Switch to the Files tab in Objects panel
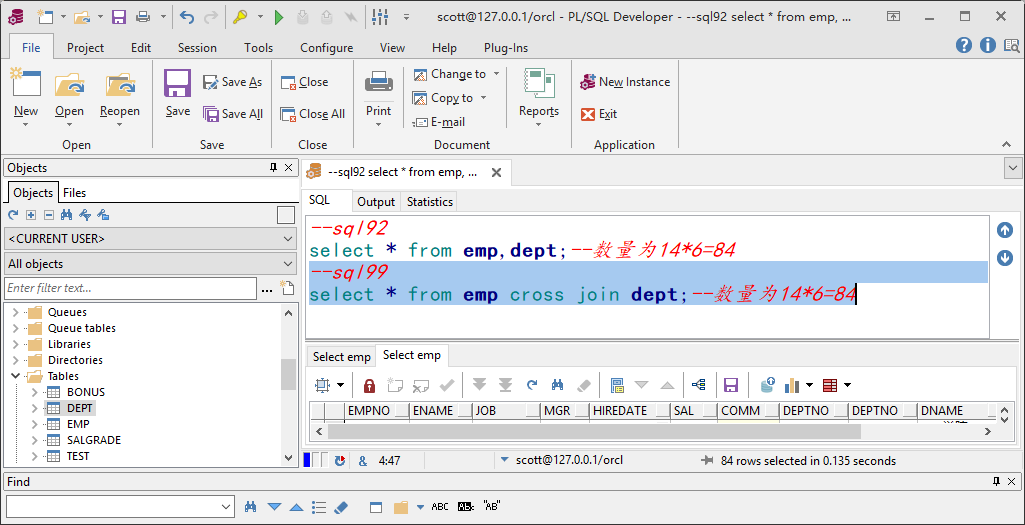 coord(75,193)
